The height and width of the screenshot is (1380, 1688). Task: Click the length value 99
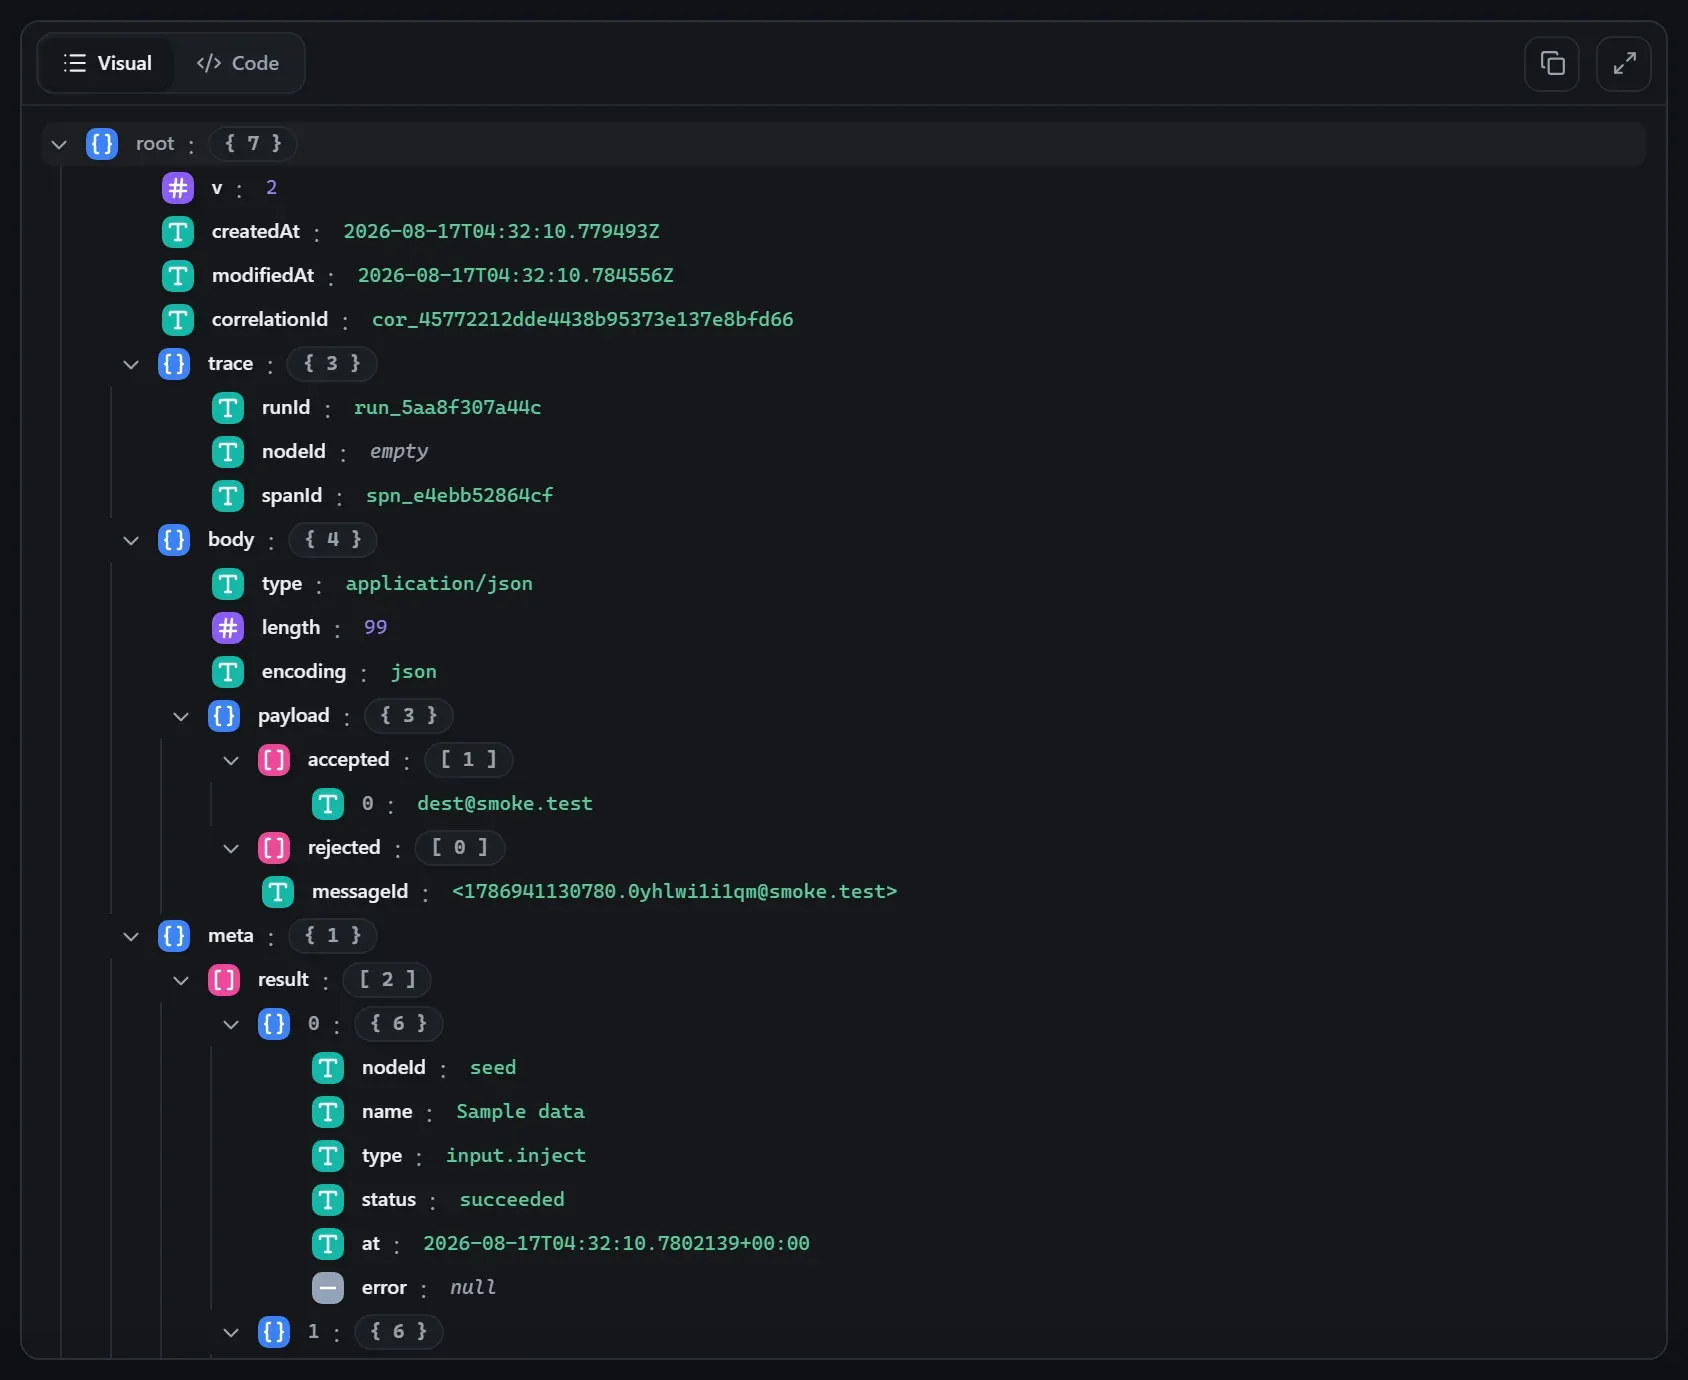376,628
